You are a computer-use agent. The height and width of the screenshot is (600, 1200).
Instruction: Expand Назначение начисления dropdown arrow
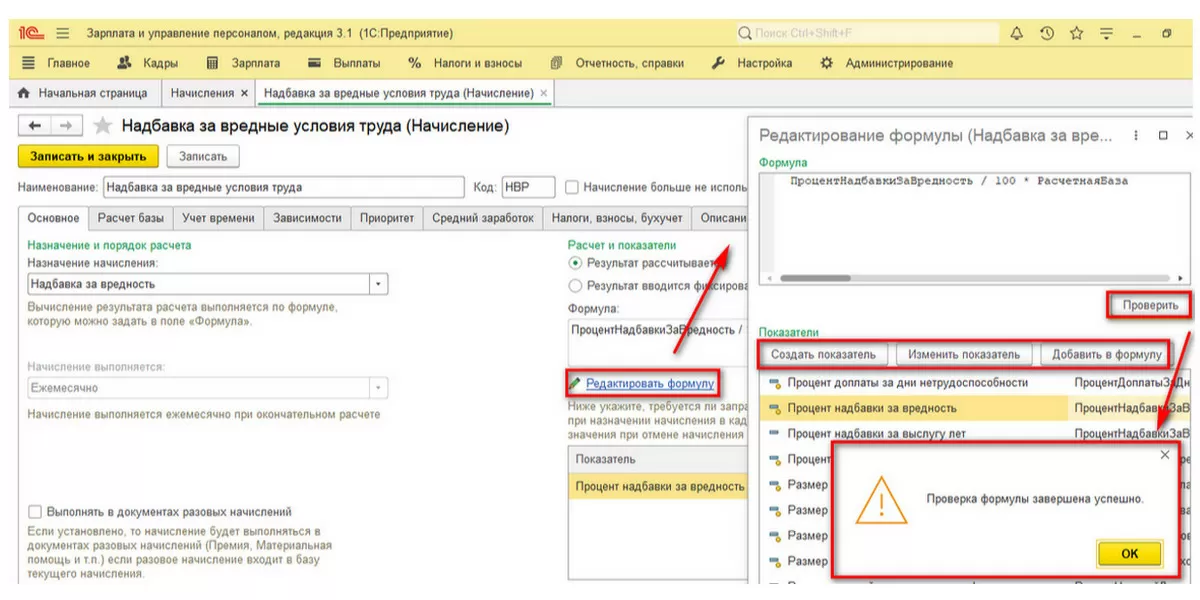point(378,284)
